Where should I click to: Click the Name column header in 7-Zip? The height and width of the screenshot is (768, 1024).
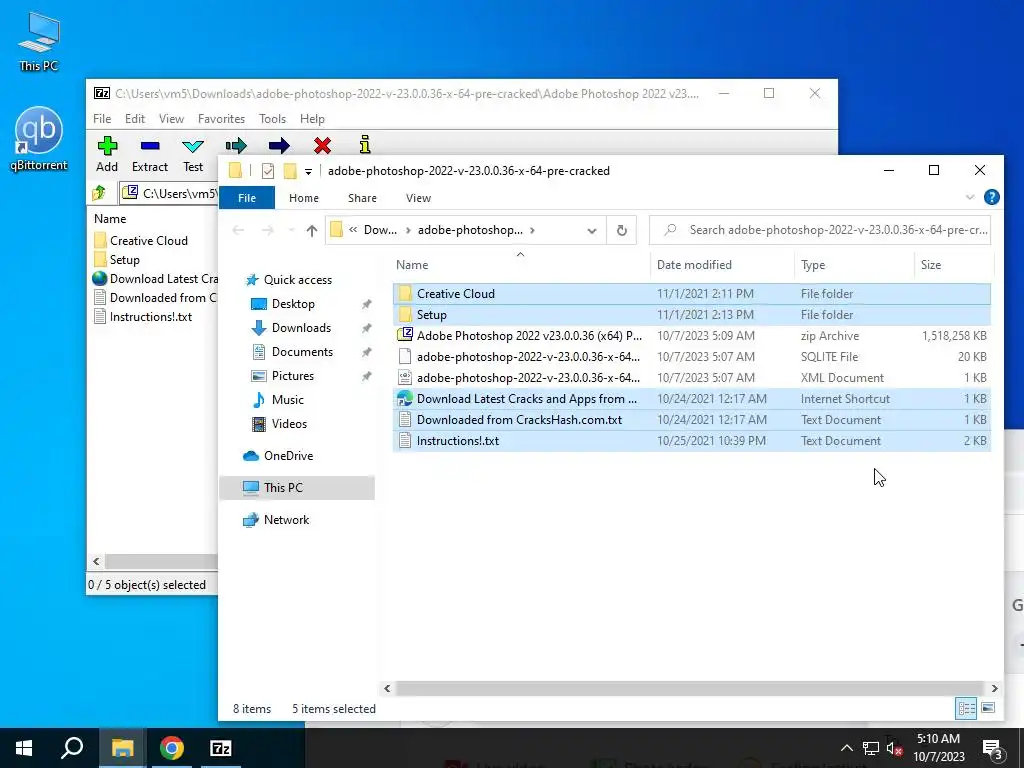tap(110, 219)
